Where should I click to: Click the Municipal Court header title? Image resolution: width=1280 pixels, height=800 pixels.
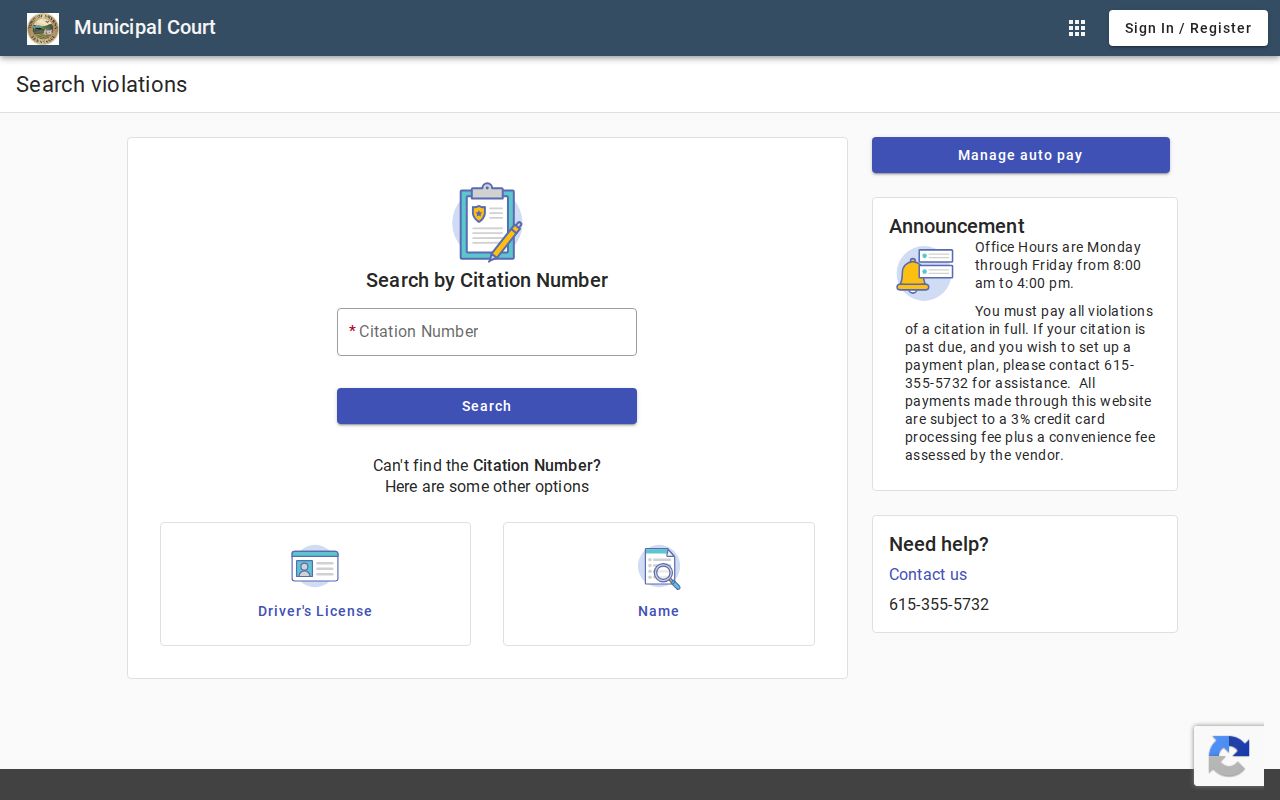pos(145,27)
